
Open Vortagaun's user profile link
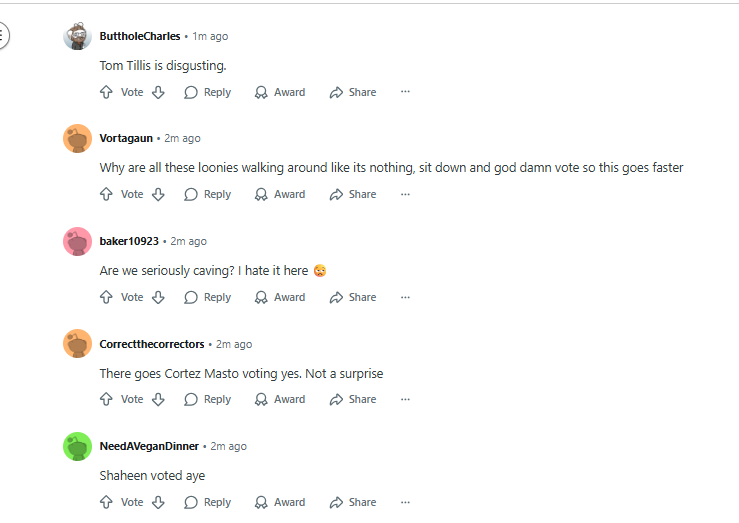click(x=126, y=139)
